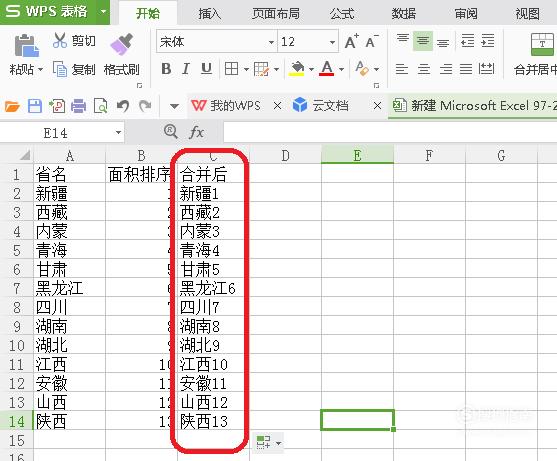Close the 我的WPS tab
The width and height of the screenshot is (557, 461).
click(x=277, y=105)
